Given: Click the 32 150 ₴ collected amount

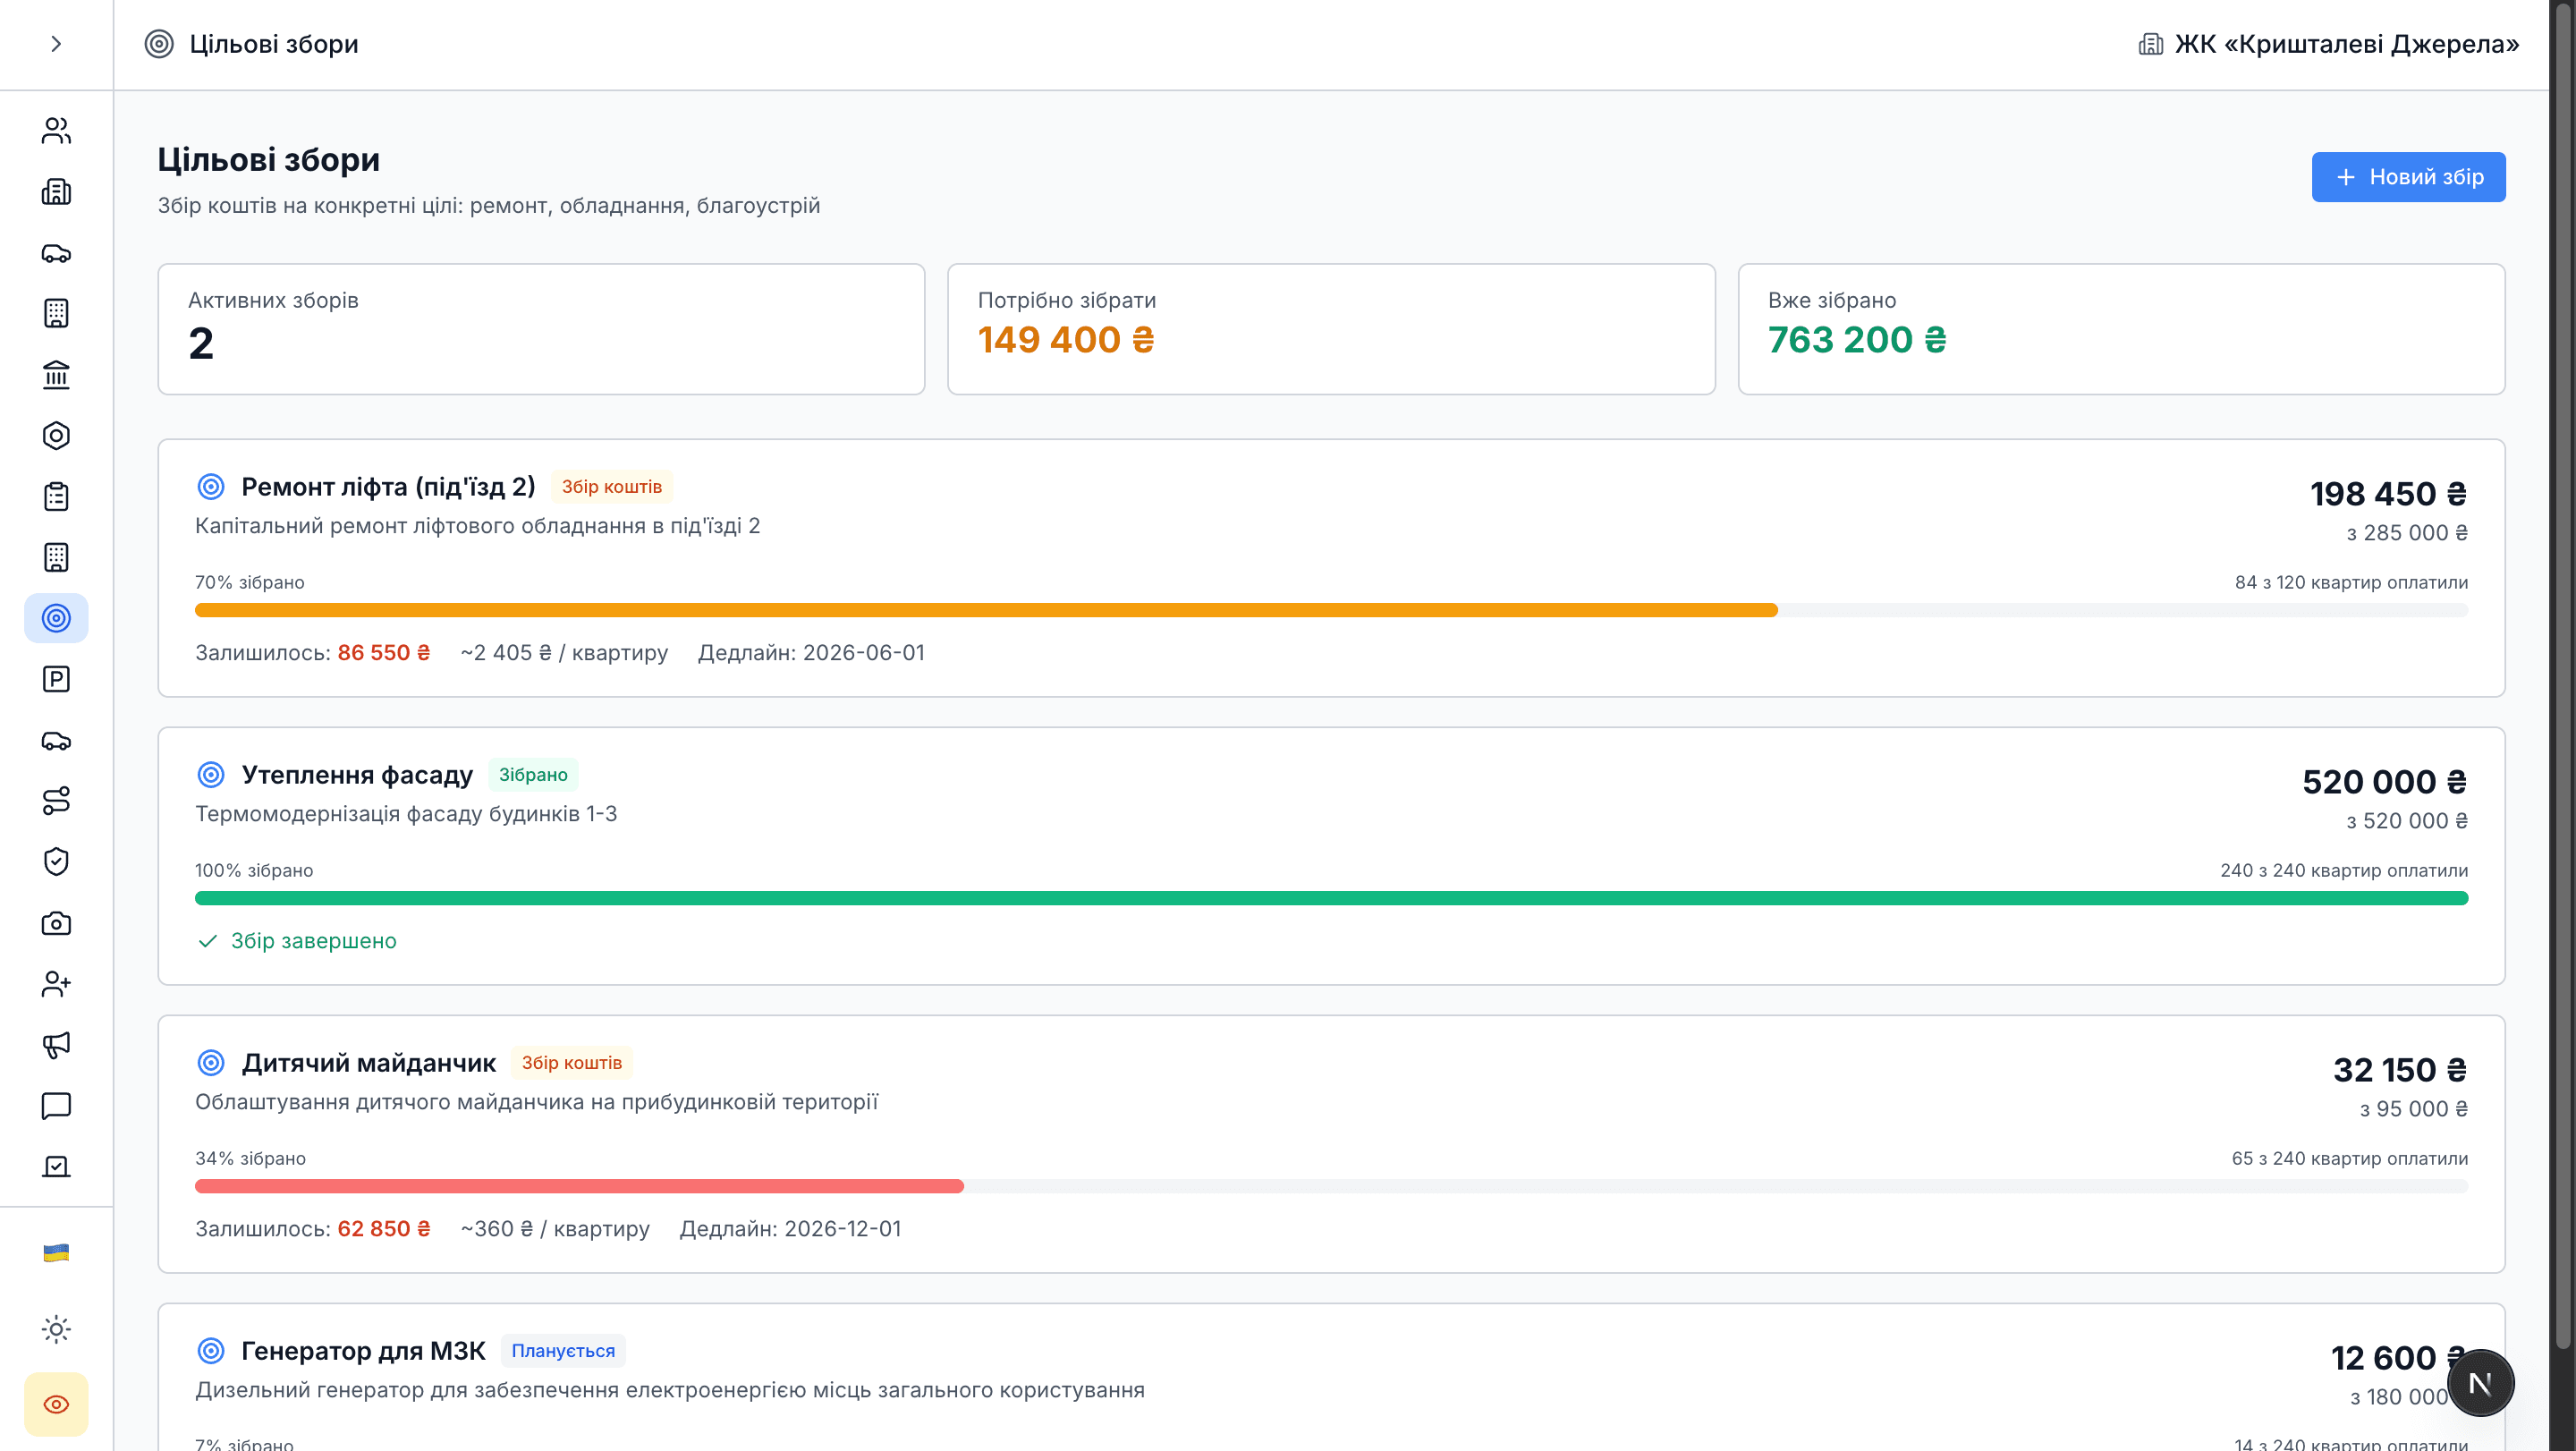Looking at the screenshot, I should tap(2400, 1070).
